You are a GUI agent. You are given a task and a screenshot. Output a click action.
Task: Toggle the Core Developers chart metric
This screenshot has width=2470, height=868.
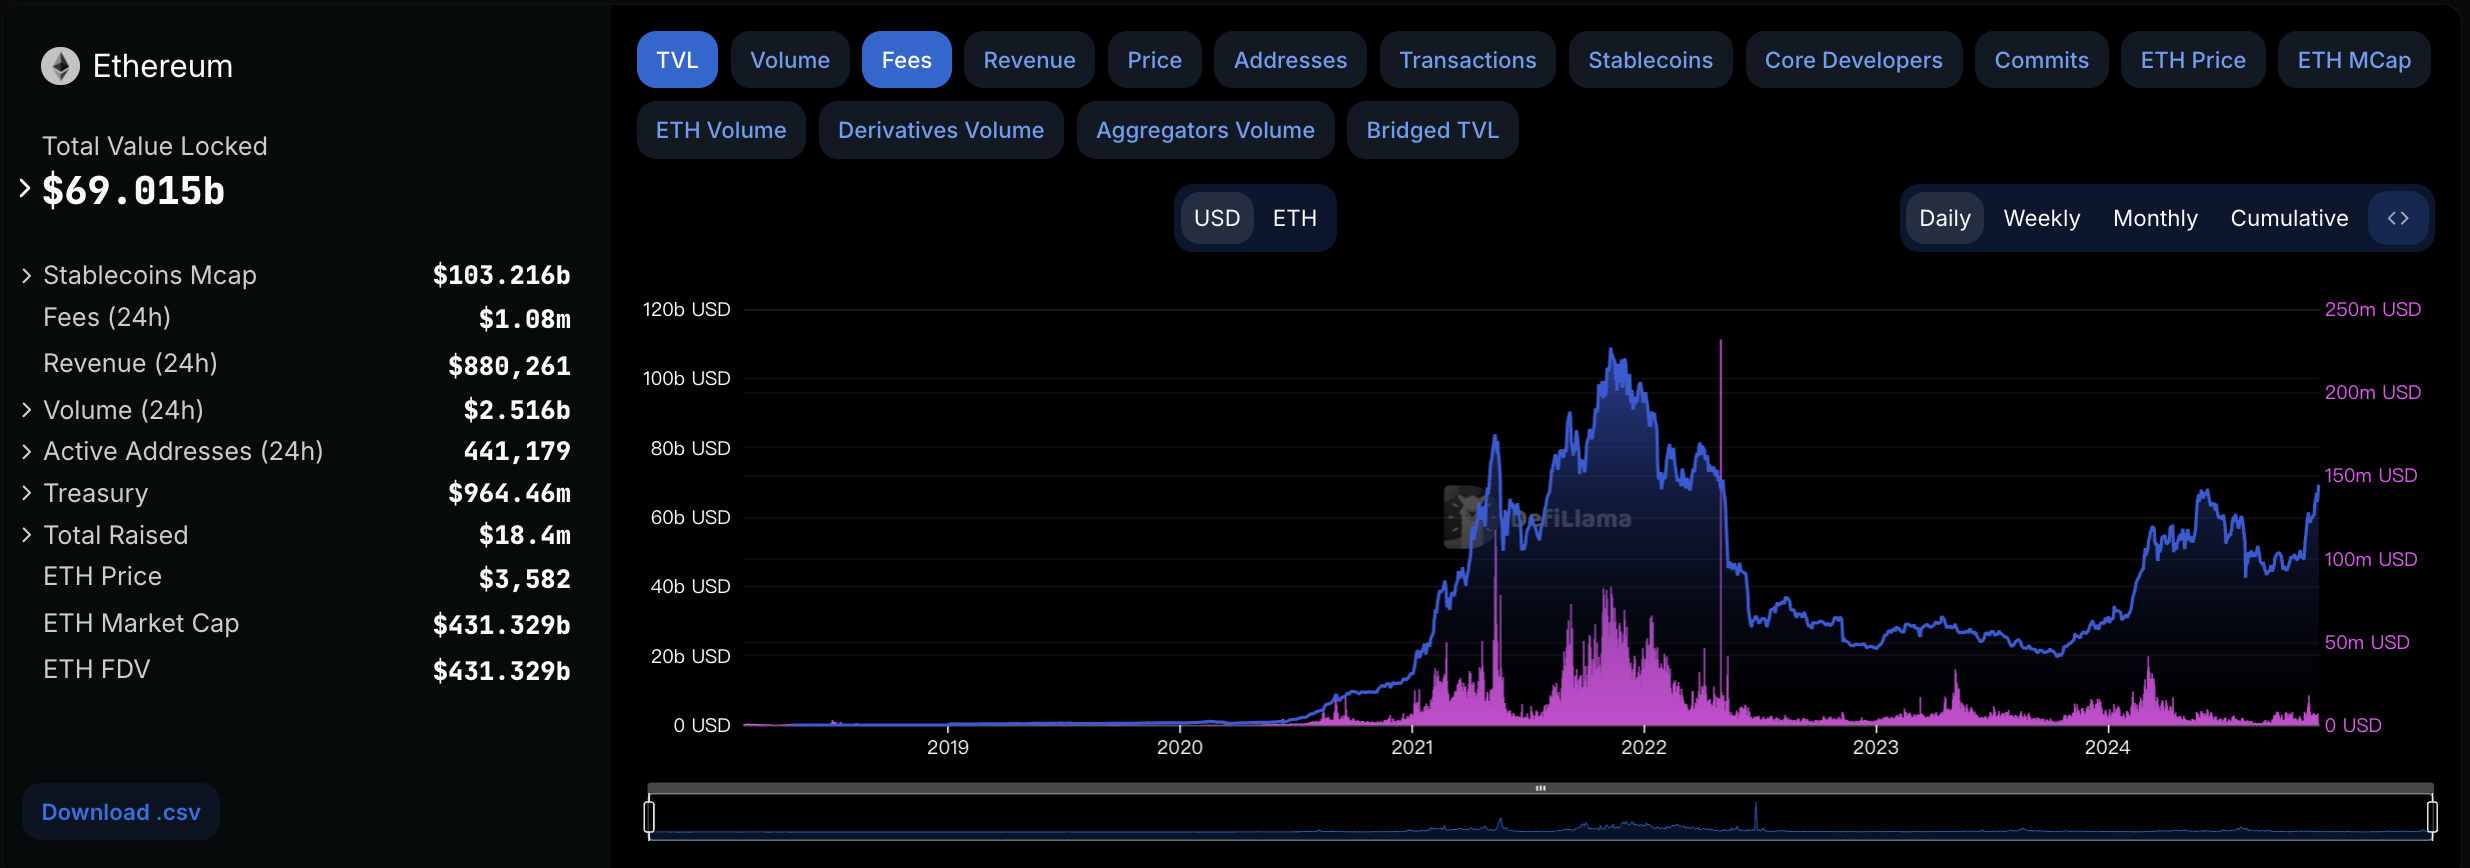1854,60
